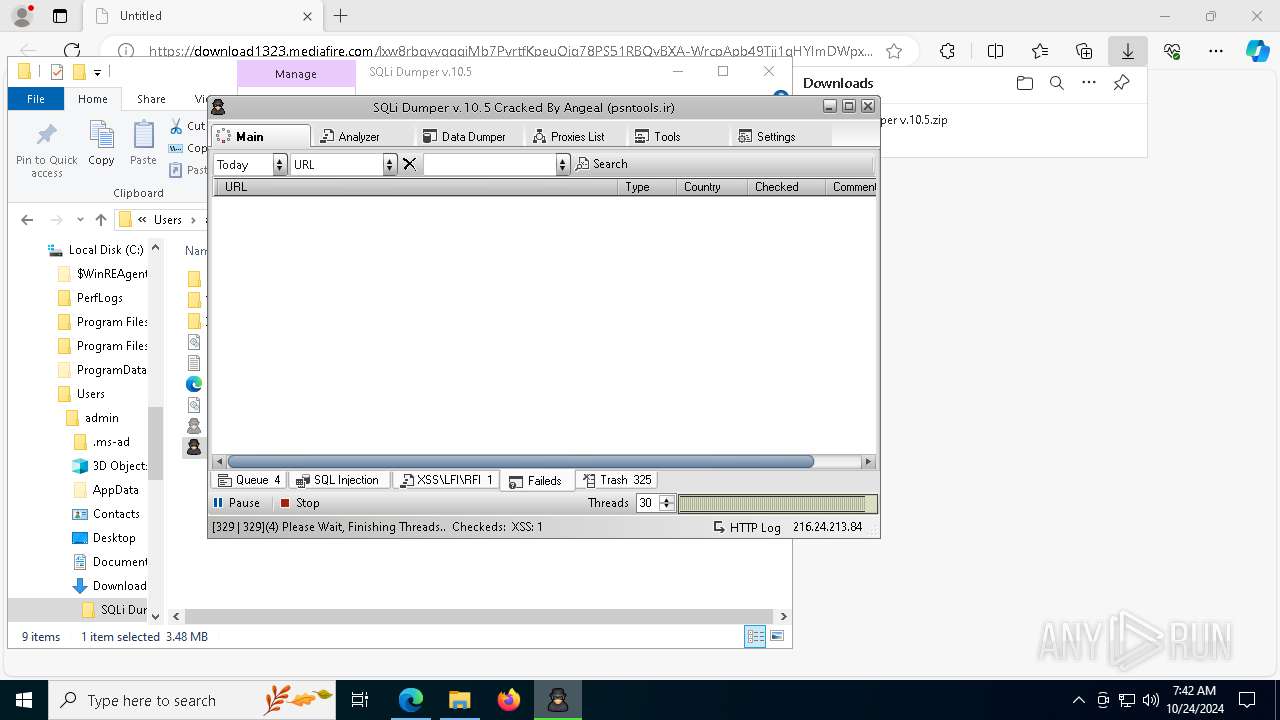
Task: Switch to the SQL Injection bottom tab
Action: point(339,480)
